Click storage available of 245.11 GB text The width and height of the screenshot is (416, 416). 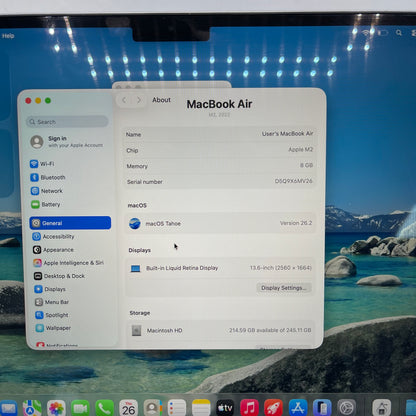pyautogui.click(x=270, y=330)
